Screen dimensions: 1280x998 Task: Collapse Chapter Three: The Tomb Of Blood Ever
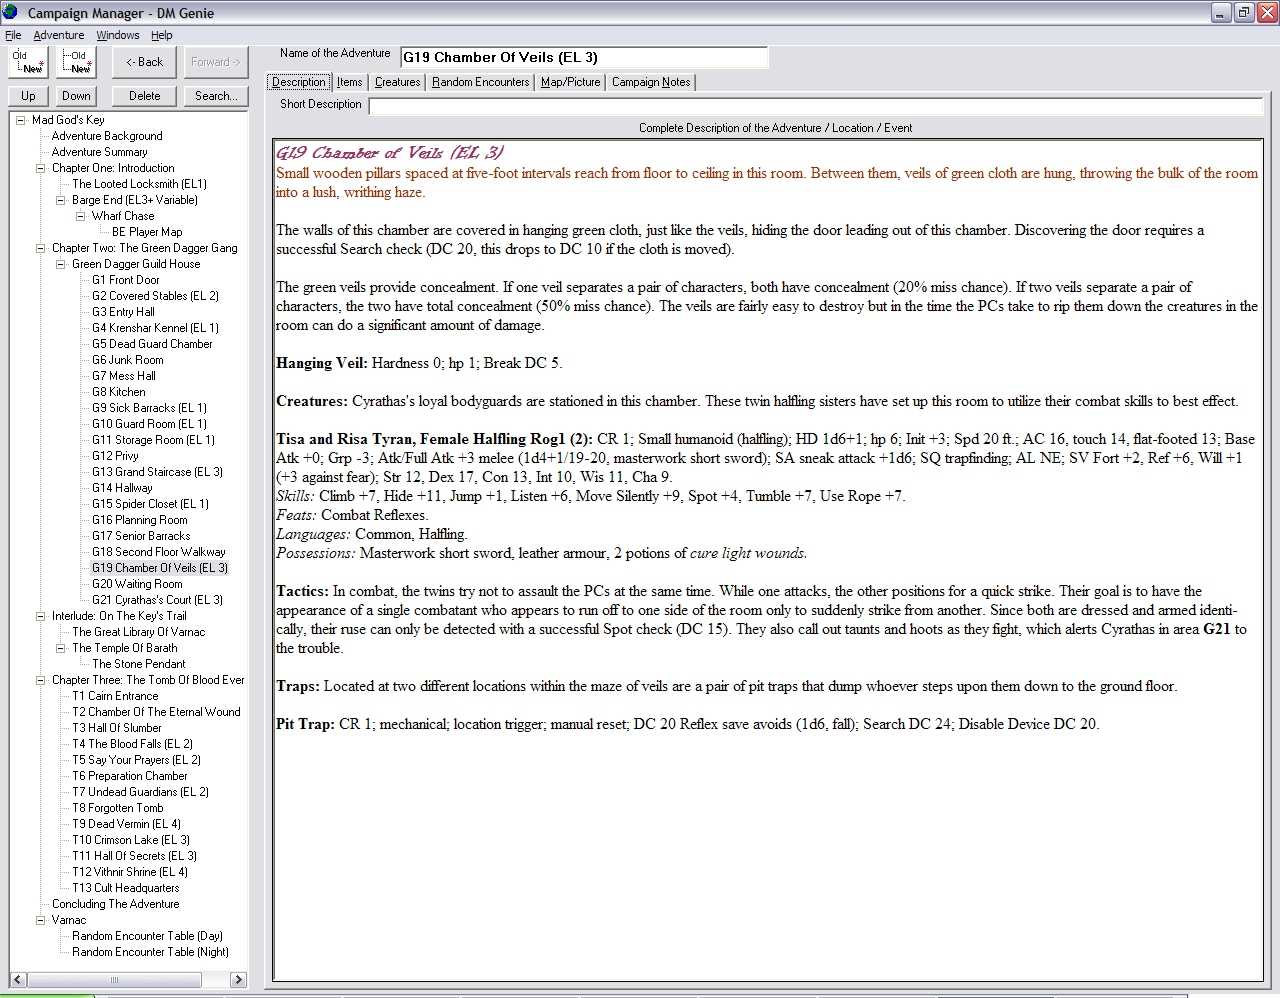point(40,680)
